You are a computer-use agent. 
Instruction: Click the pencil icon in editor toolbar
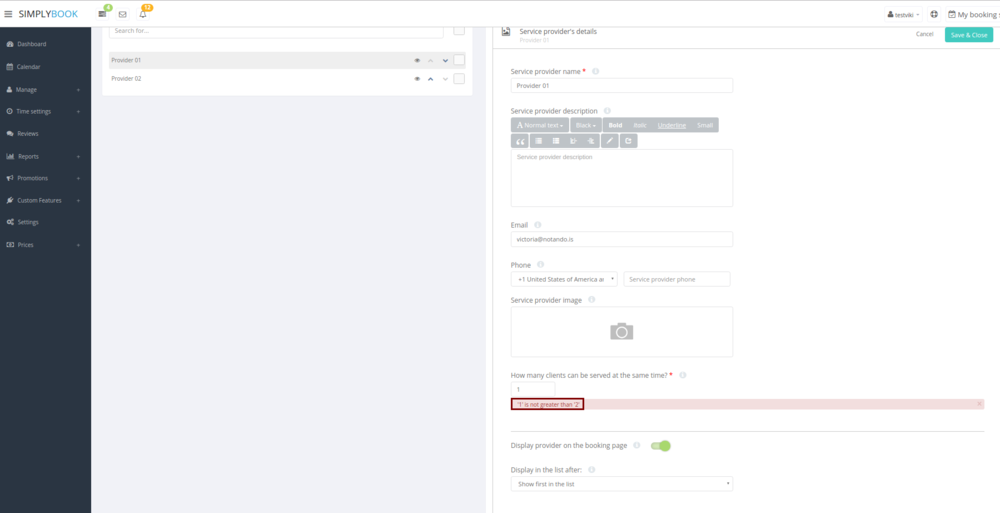pos(610,141)
